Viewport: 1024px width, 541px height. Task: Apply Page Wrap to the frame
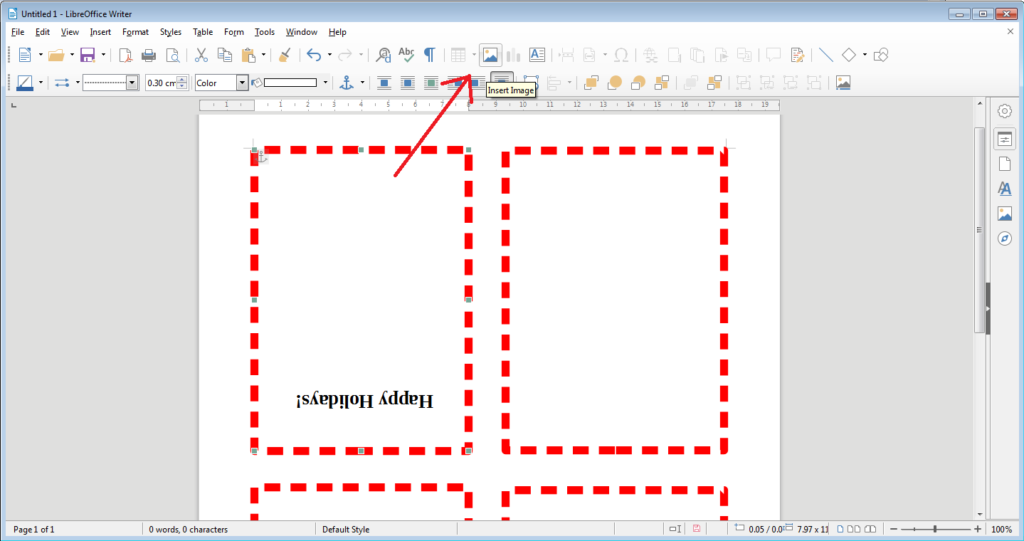click(408, 82)
